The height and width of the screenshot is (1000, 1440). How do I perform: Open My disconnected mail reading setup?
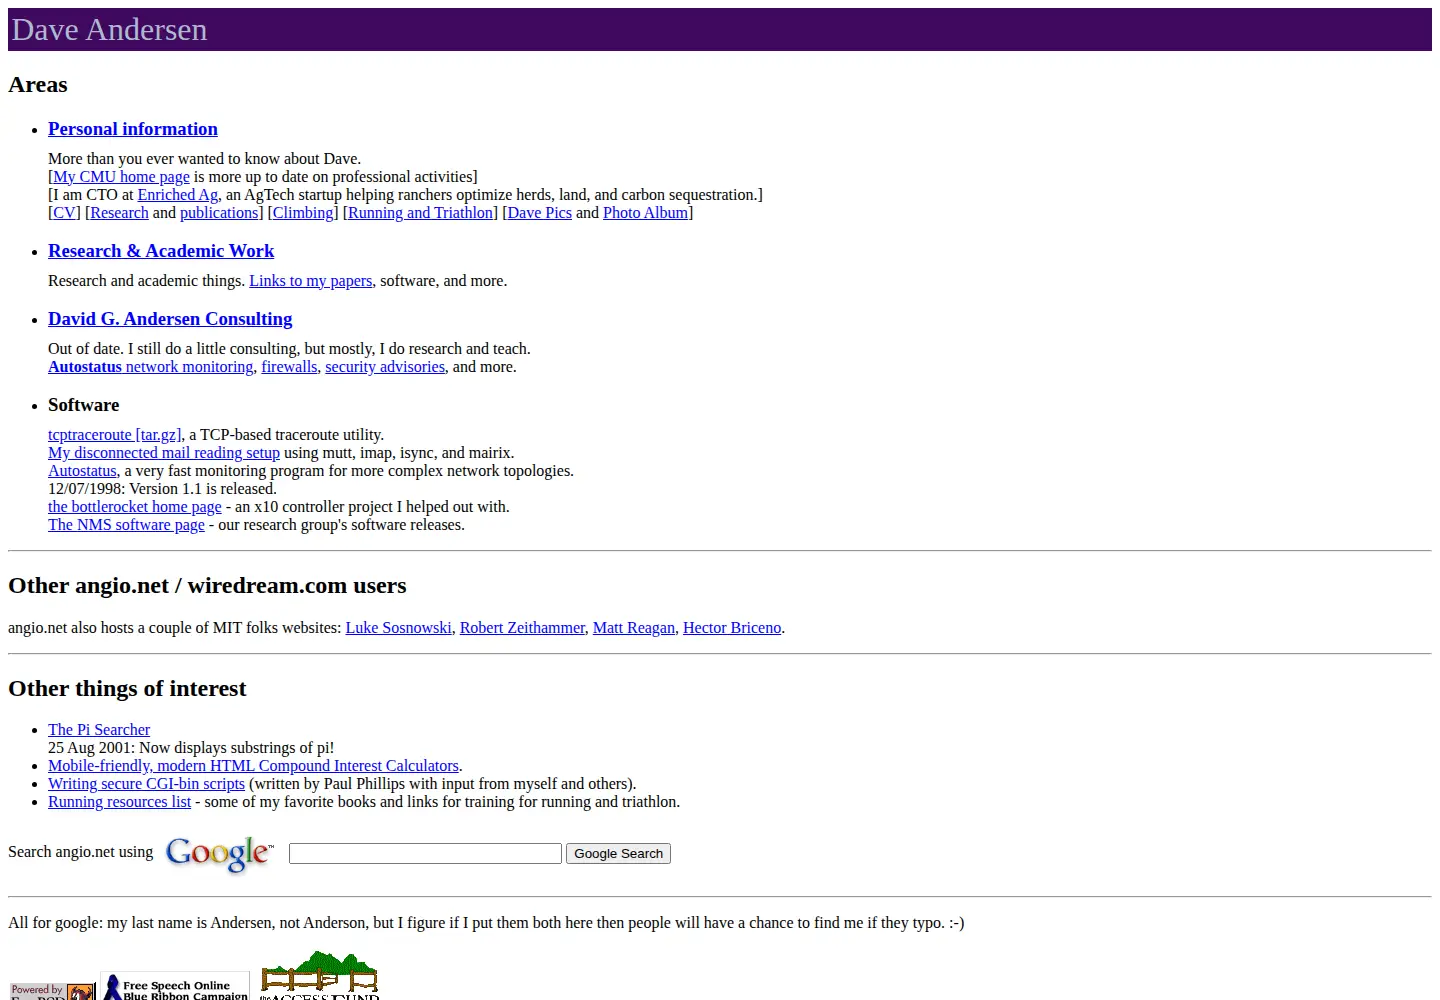164,453
